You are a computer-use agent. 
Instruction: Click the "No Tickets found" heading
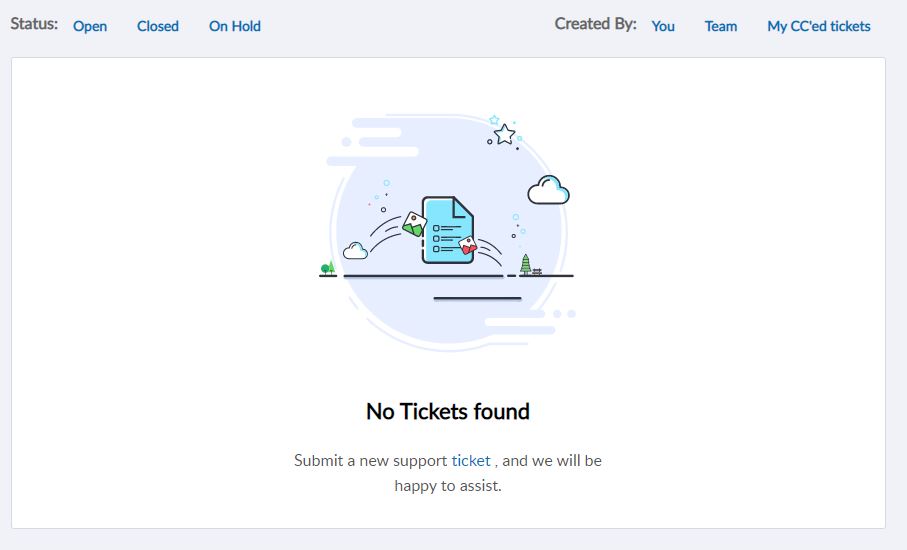point(448,411)
